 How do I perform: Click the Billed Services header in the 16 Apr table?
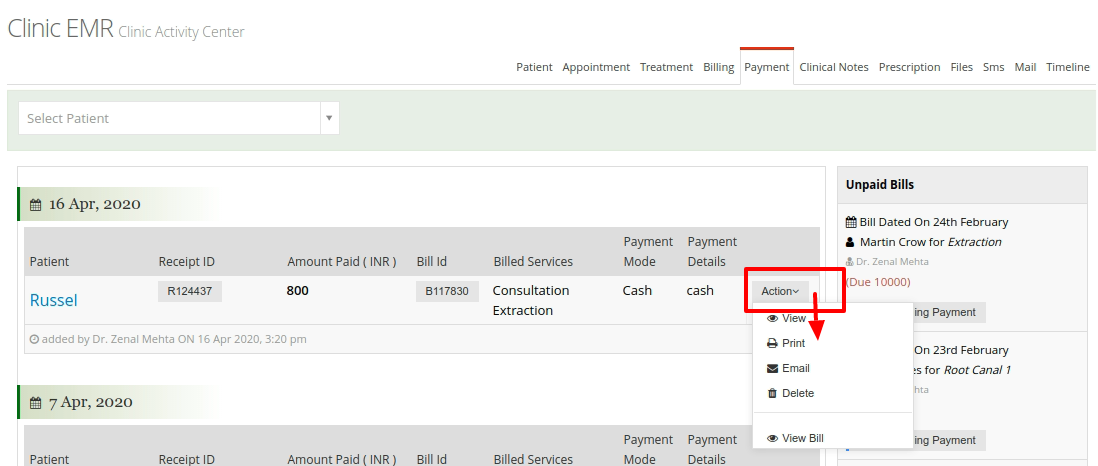533,261
